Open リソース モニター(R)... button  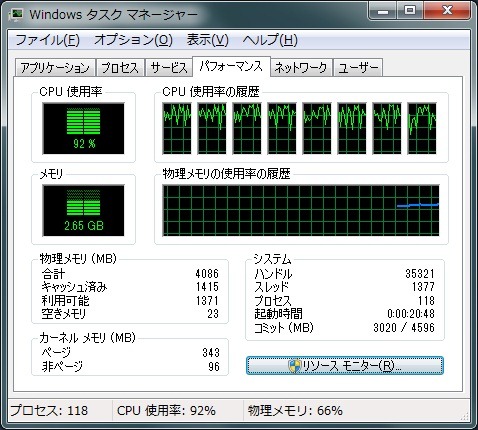[345, 366]
